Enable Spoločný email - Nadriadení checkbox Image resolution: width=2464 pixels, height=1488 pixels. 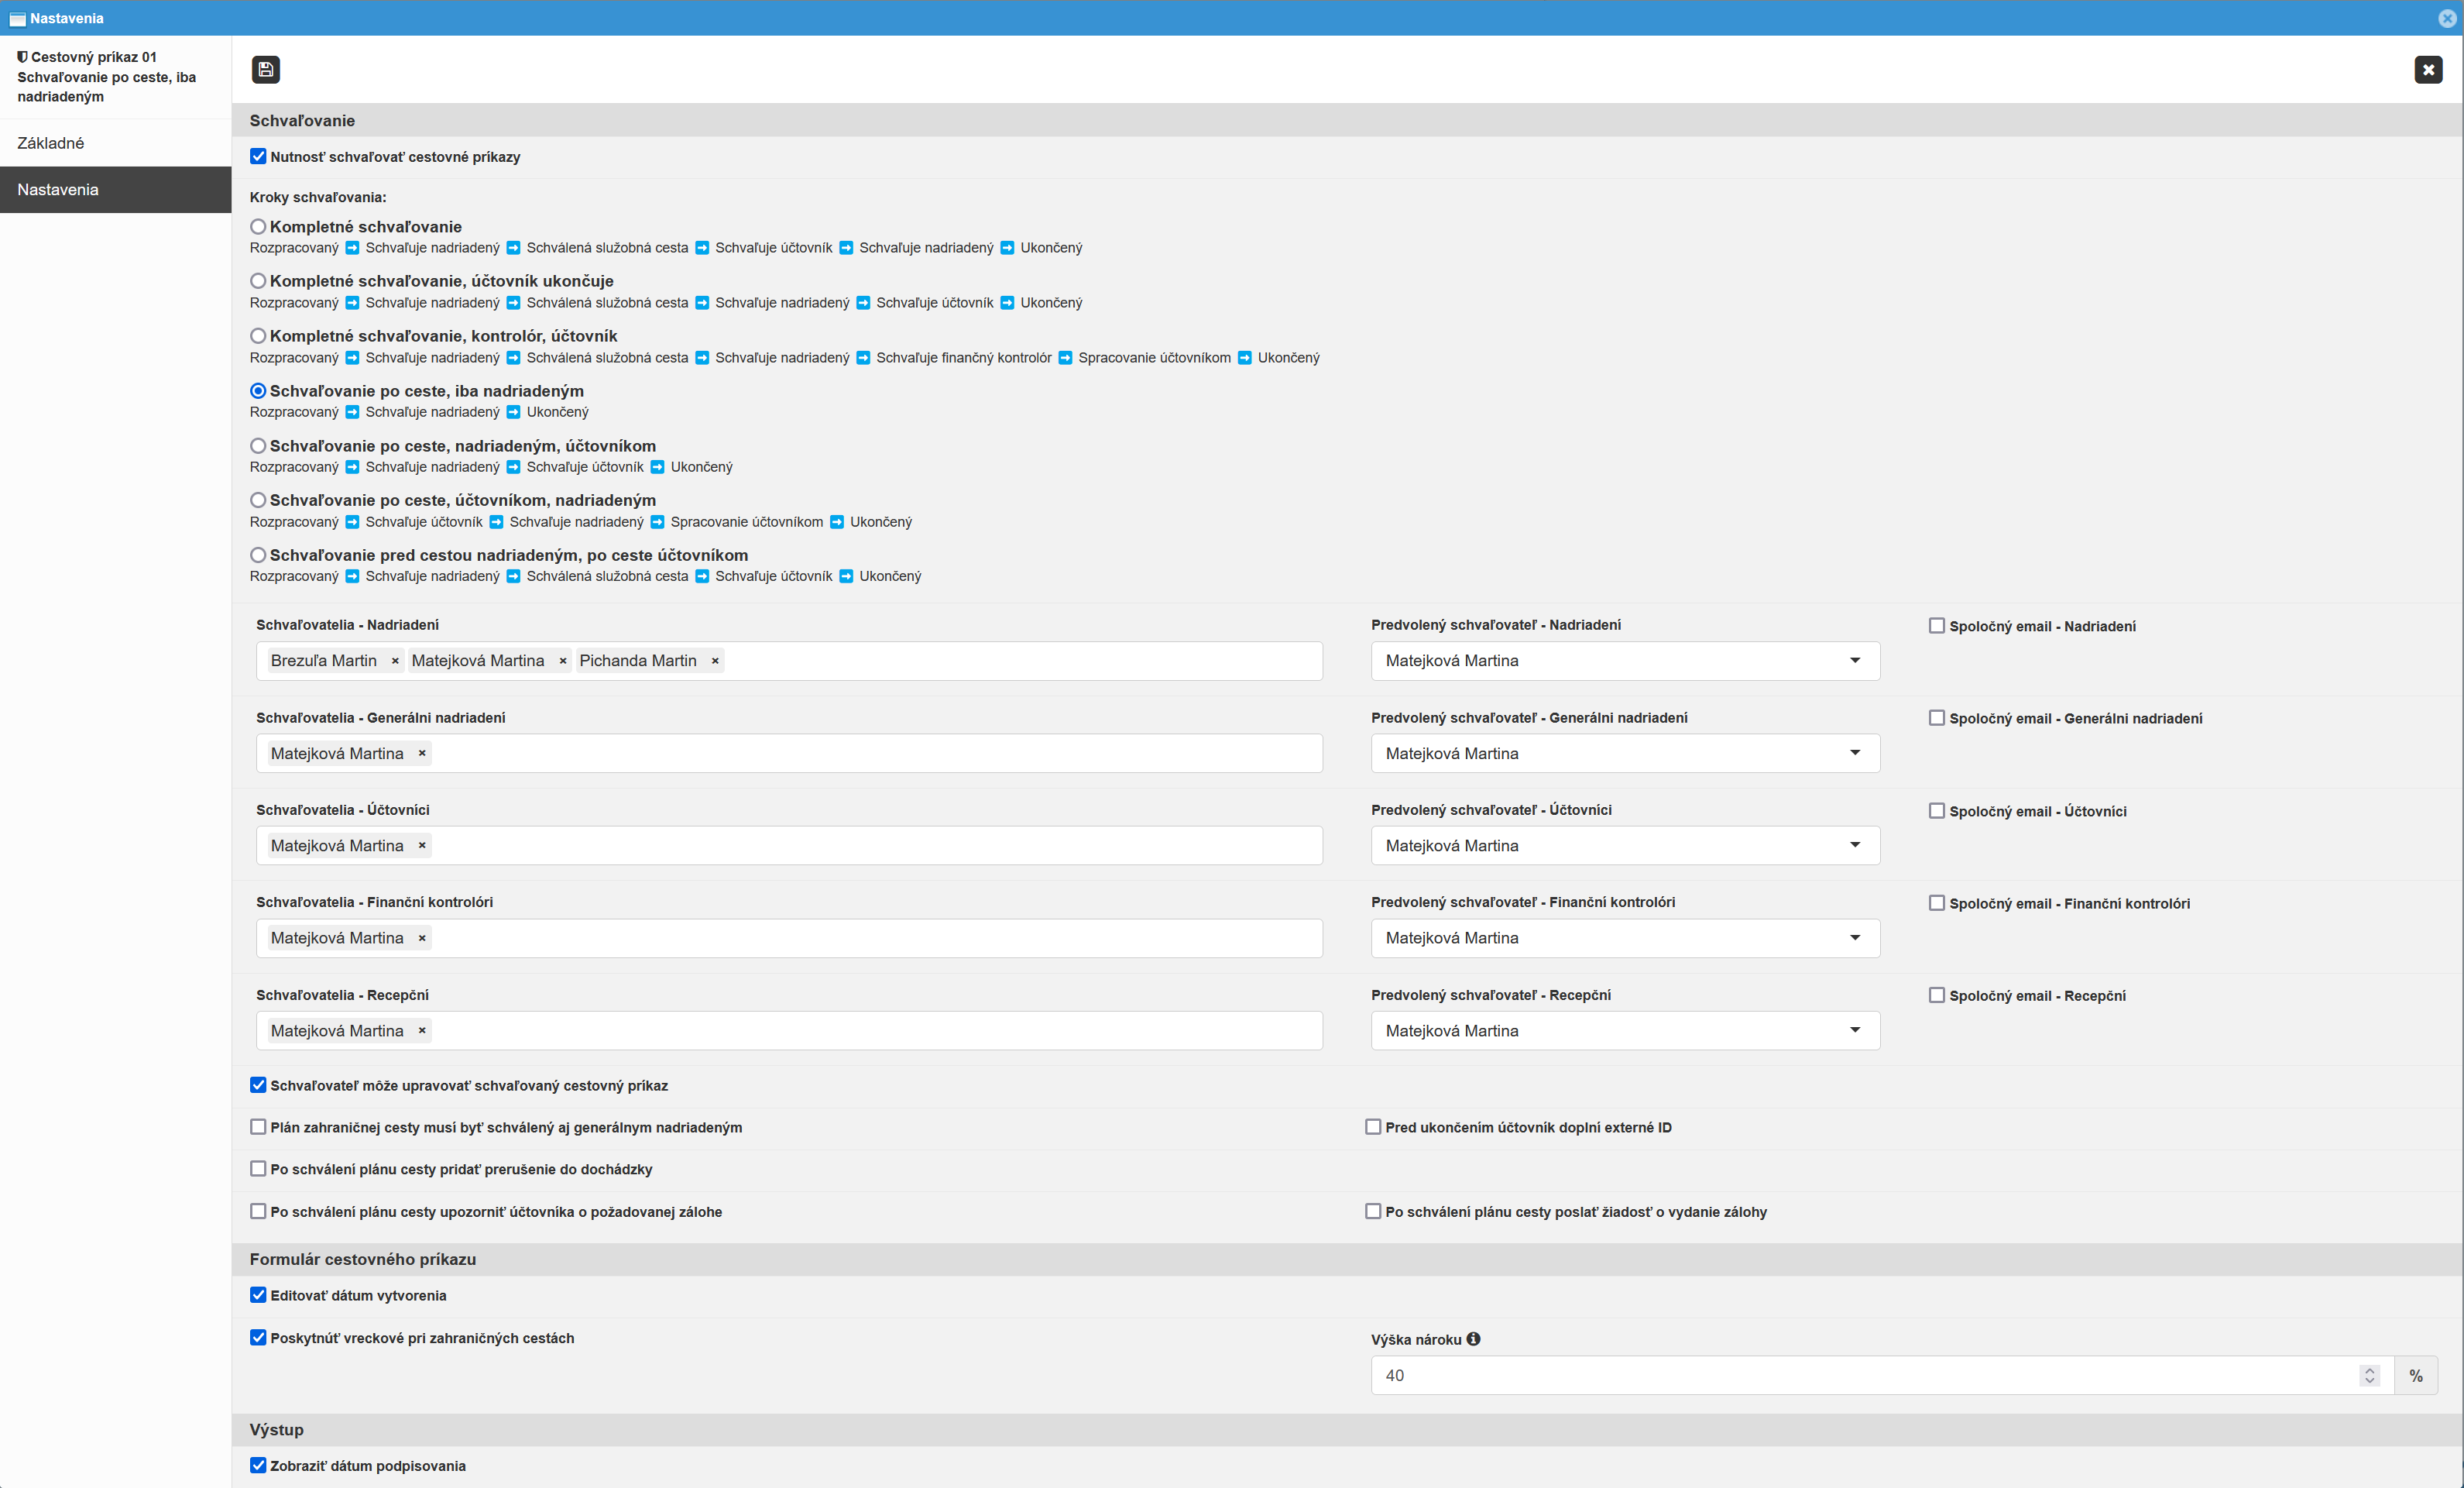(1936, 626)
